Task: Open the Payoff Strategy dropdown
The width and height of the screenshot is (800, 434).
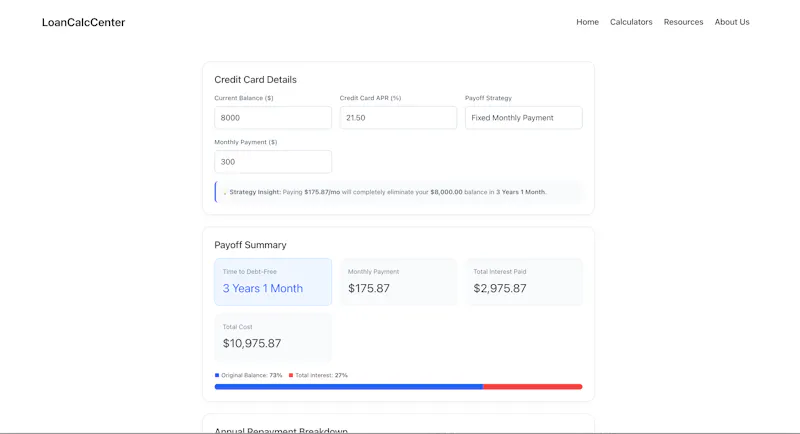Action: [523, 118]
